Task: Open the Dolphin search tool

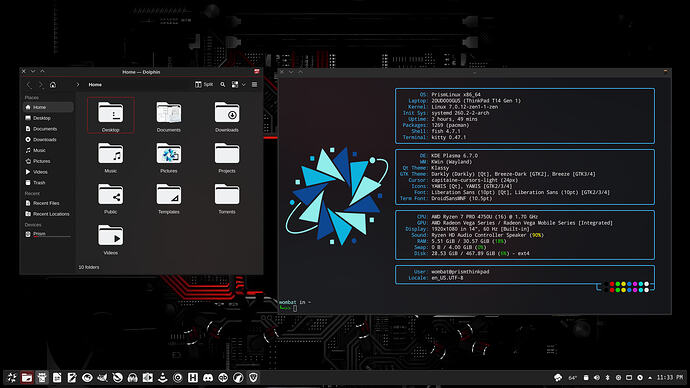Action: tap(223, 84)
